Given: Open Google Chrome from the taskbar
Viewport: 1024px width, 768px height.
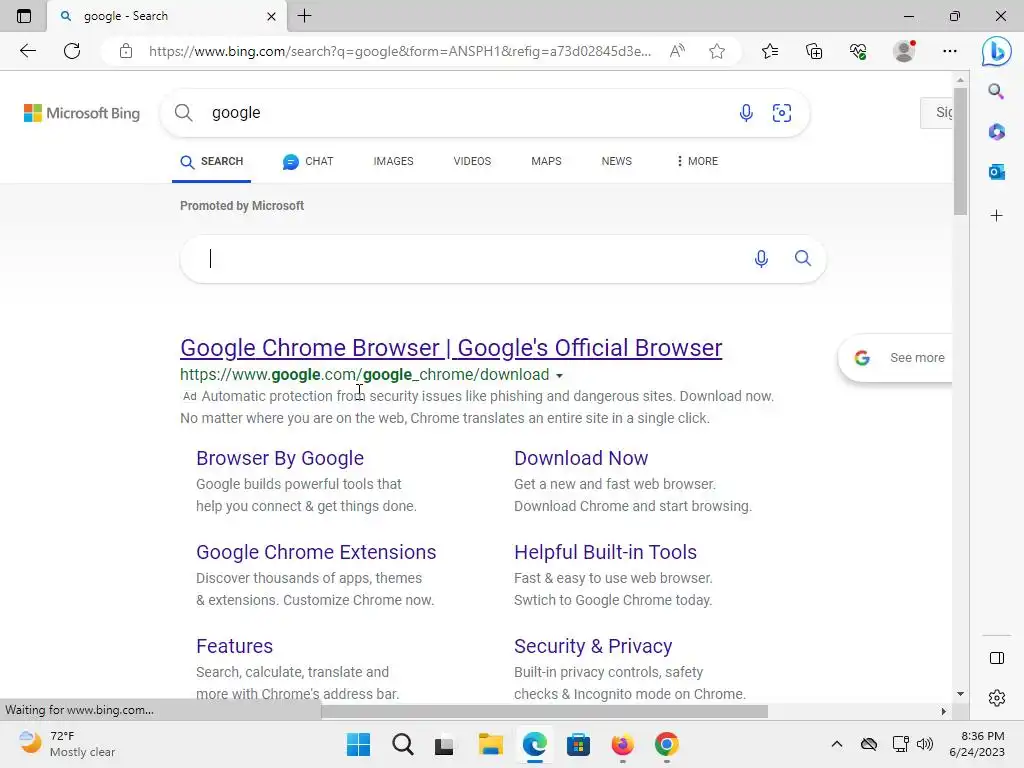Looking at the screenshot, I should [667, 744].
